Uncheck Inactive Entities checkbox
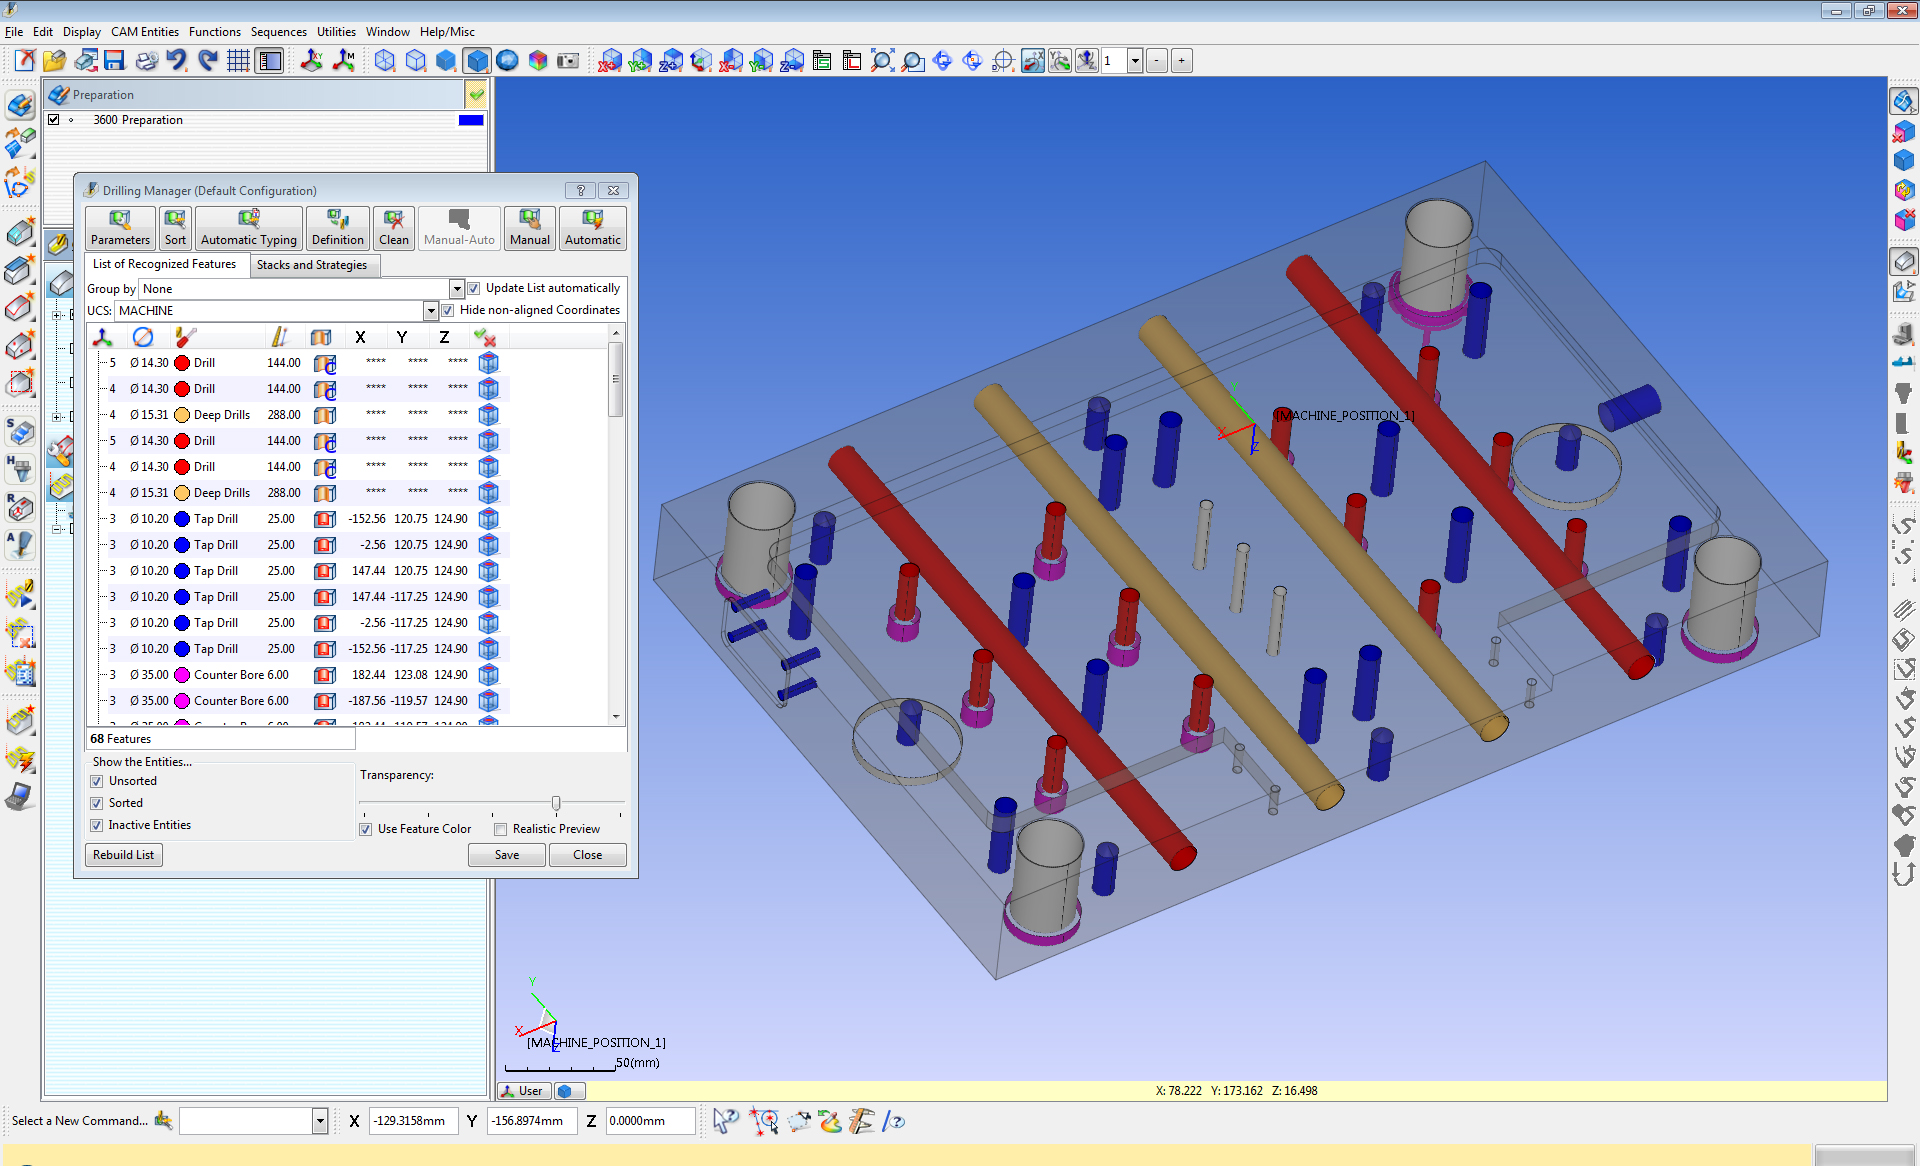Image resolution: width=1920 pixels, height=1166 pixels. (x=97, y=825)
